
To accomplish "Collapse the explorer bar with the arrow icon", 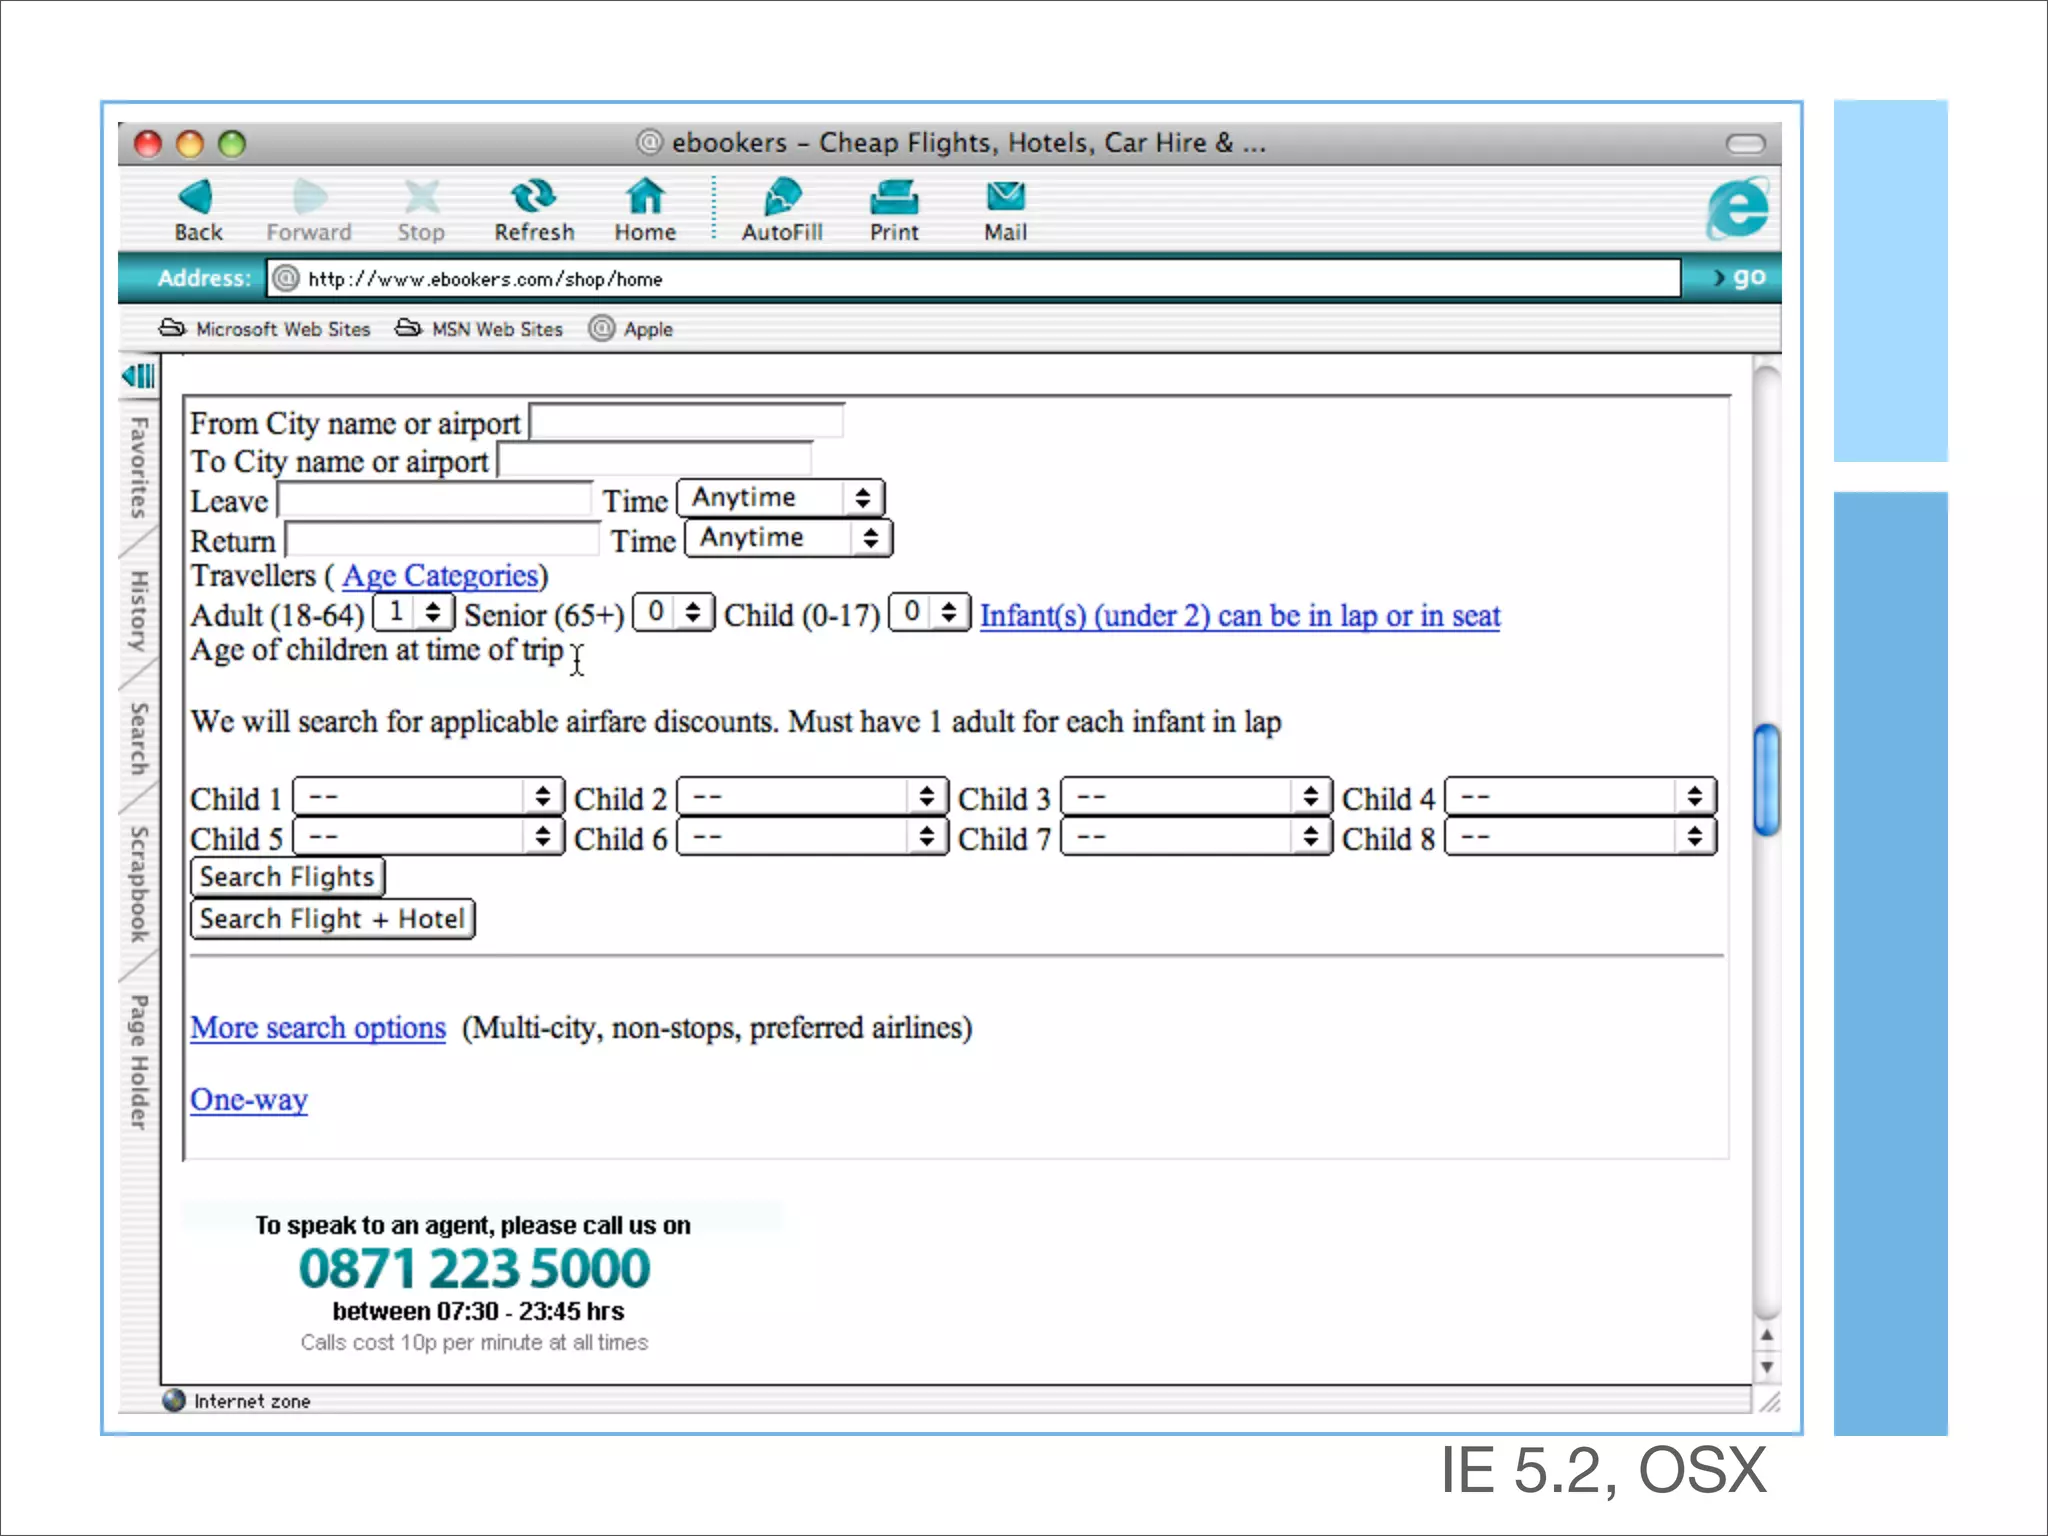I will click(x=139, y=376).
